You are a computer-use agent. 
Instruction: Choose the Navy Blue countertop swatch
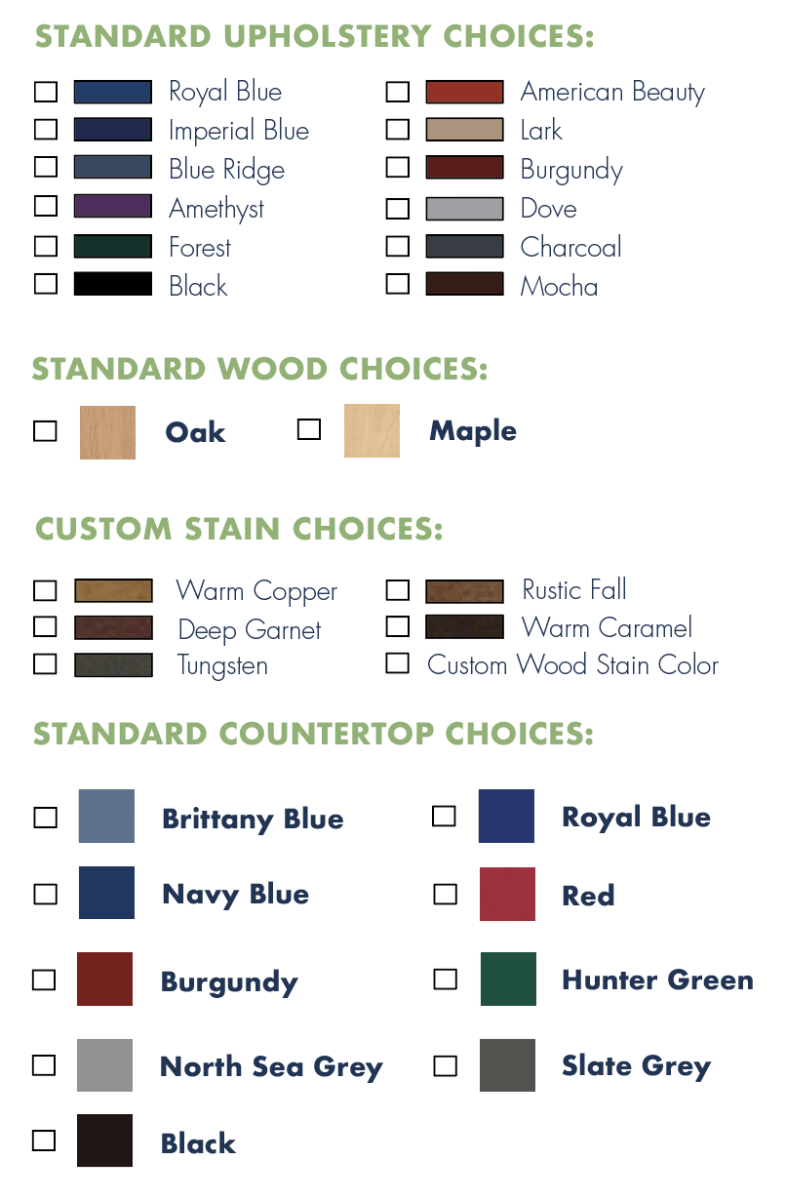107,893
